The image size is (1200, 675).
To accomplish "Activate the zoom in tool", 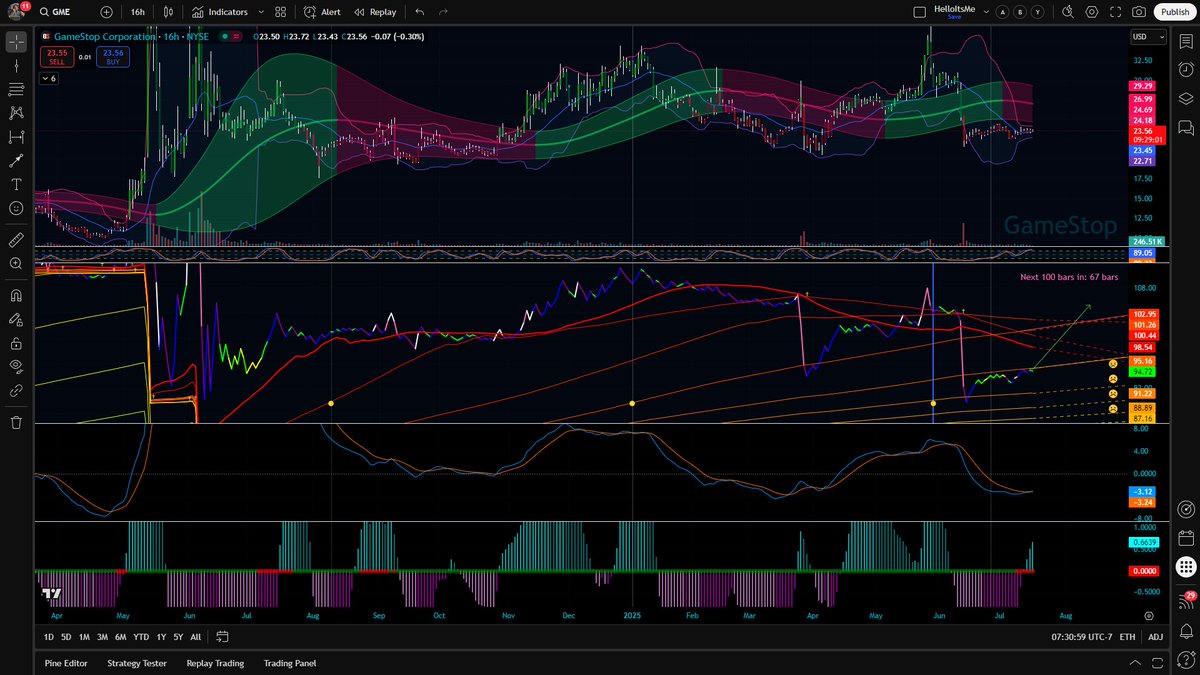I will (16, 264).
